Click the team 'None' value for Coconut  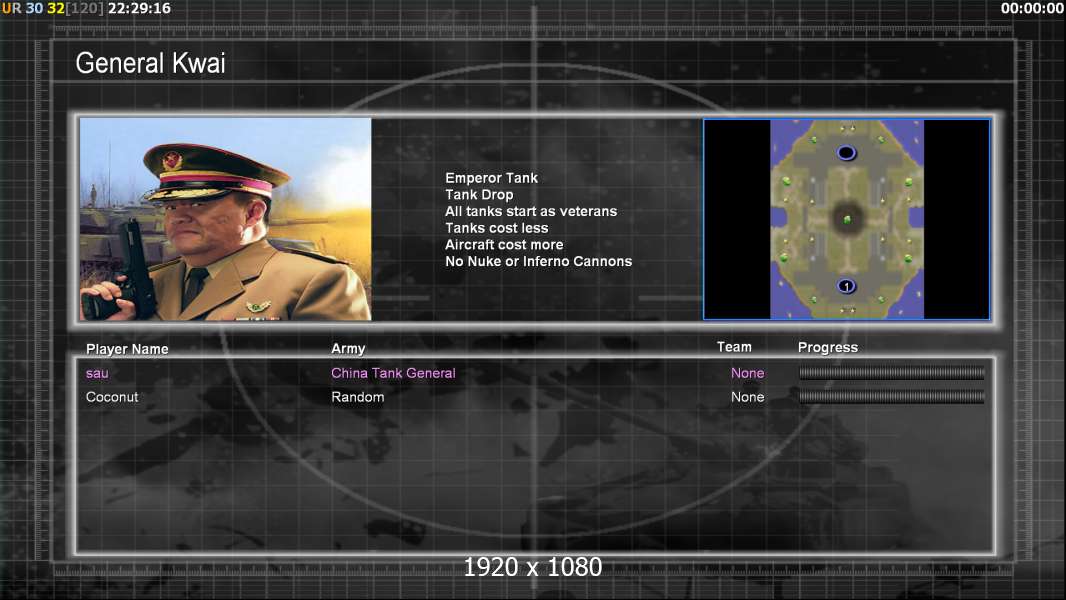[x=747, y=397]
